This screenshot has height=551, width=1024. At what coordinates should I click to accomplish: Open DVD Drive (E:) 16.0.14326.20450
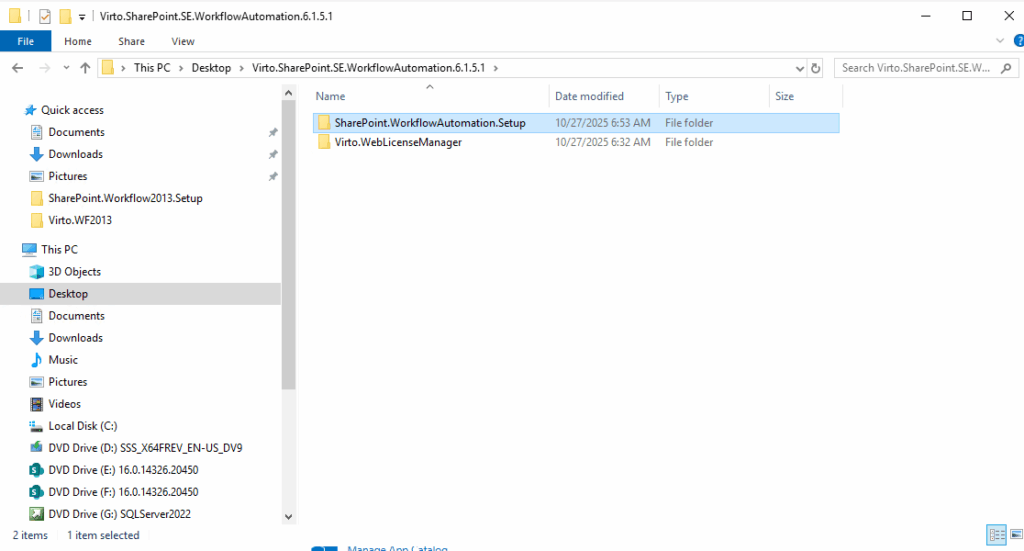click(x=123, y=470)
